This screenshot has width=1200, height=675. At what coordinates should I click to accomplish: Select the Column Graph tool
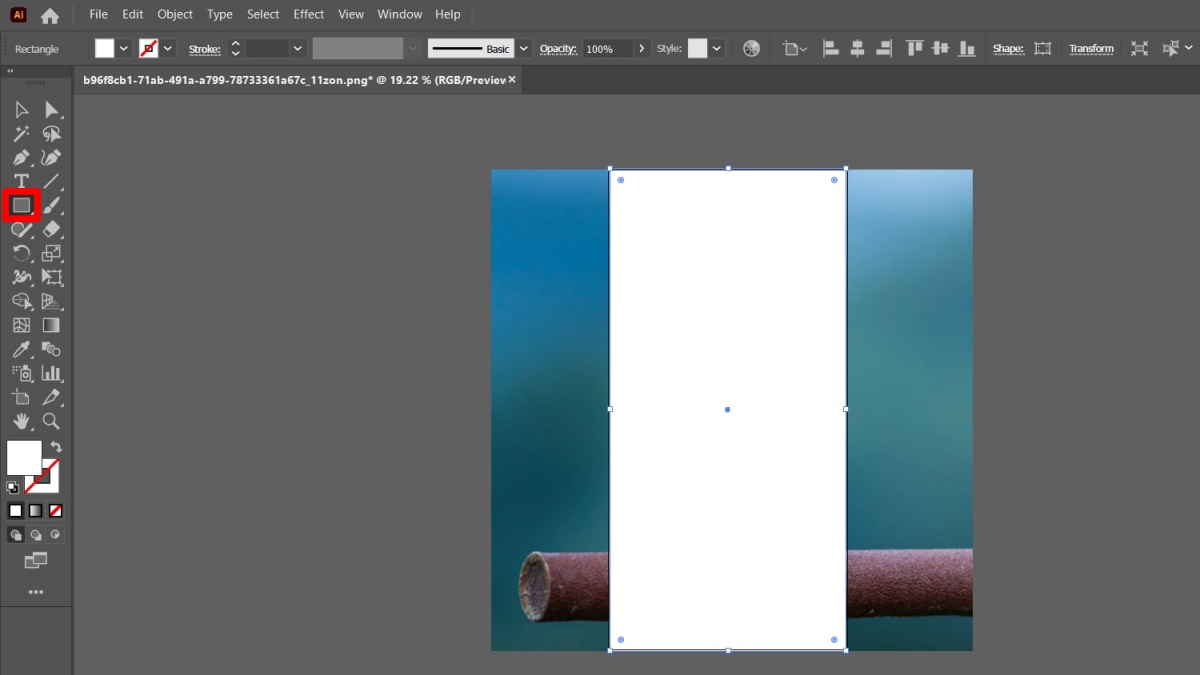click(x=52, y=373)
